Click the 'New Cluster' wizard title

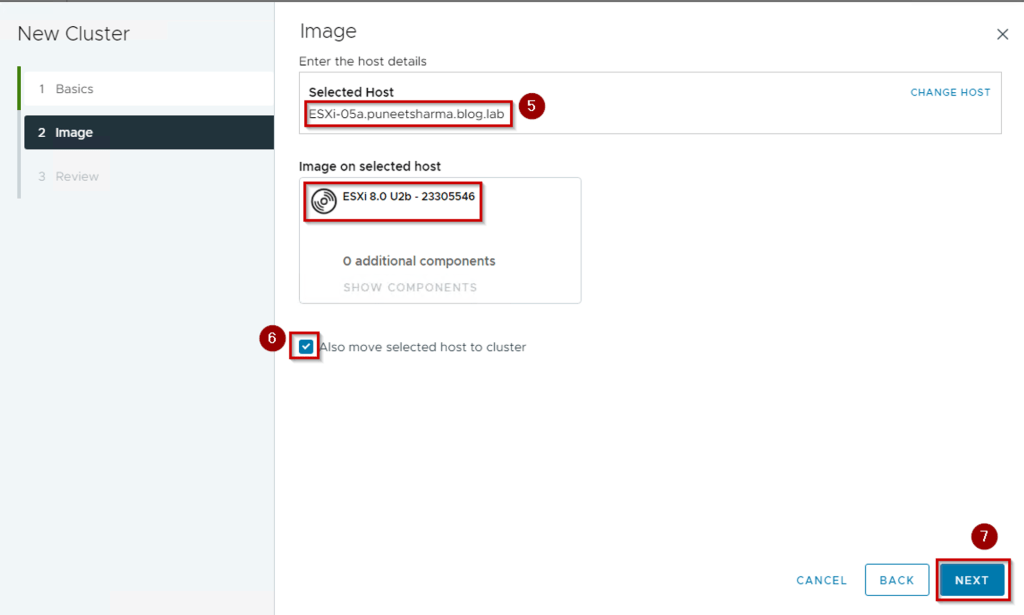(x=74, y=34)
